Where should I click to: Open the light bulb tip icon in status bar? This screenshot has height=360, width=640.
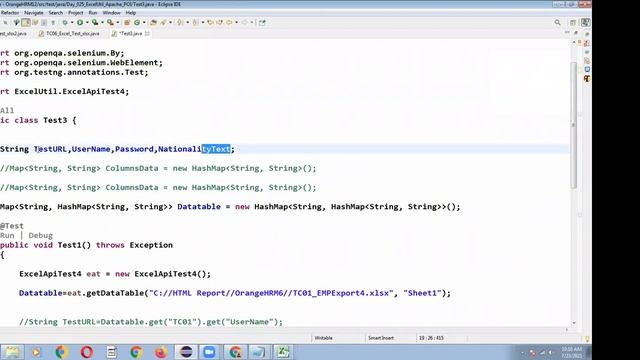tap(587, 338)
